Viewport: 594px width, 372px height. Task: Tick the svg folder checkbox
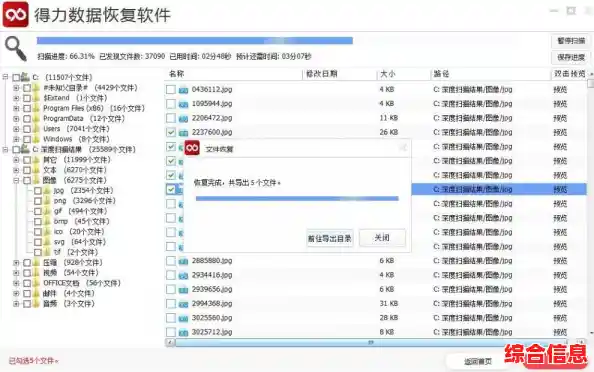tap(38, 242)
